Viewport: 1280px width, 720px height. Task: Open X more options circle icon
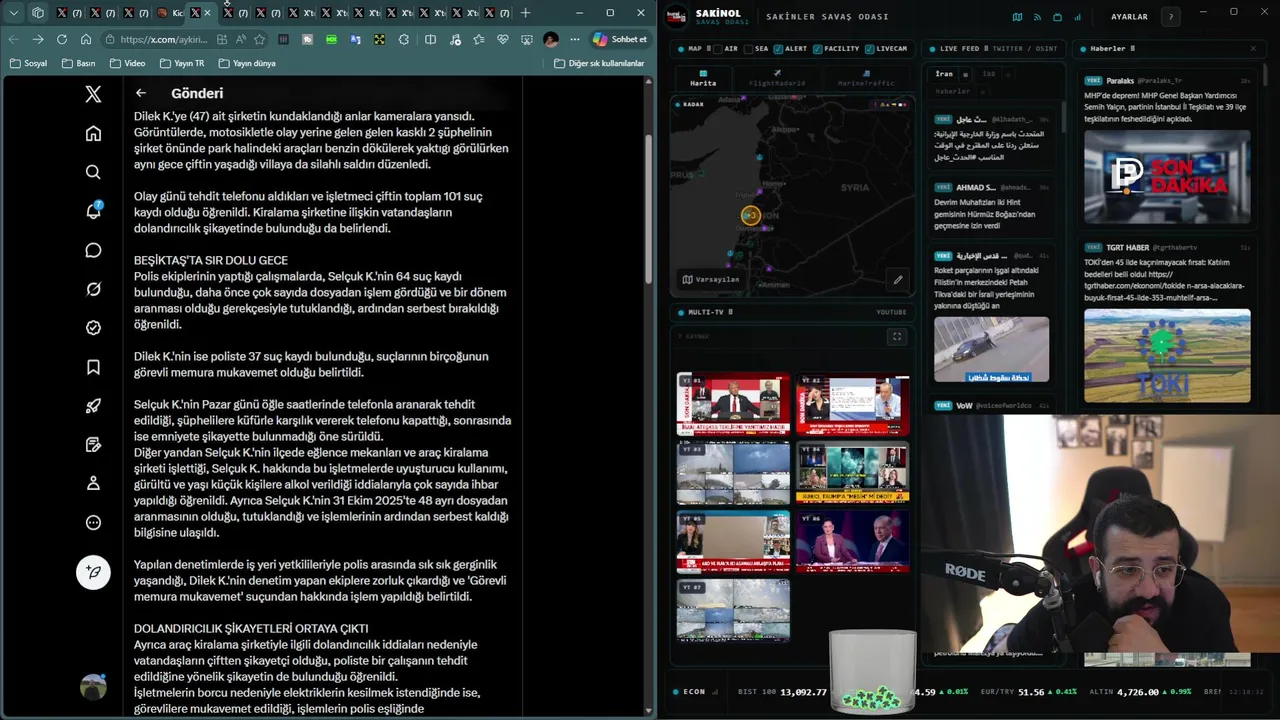click(x=93, y=522)
